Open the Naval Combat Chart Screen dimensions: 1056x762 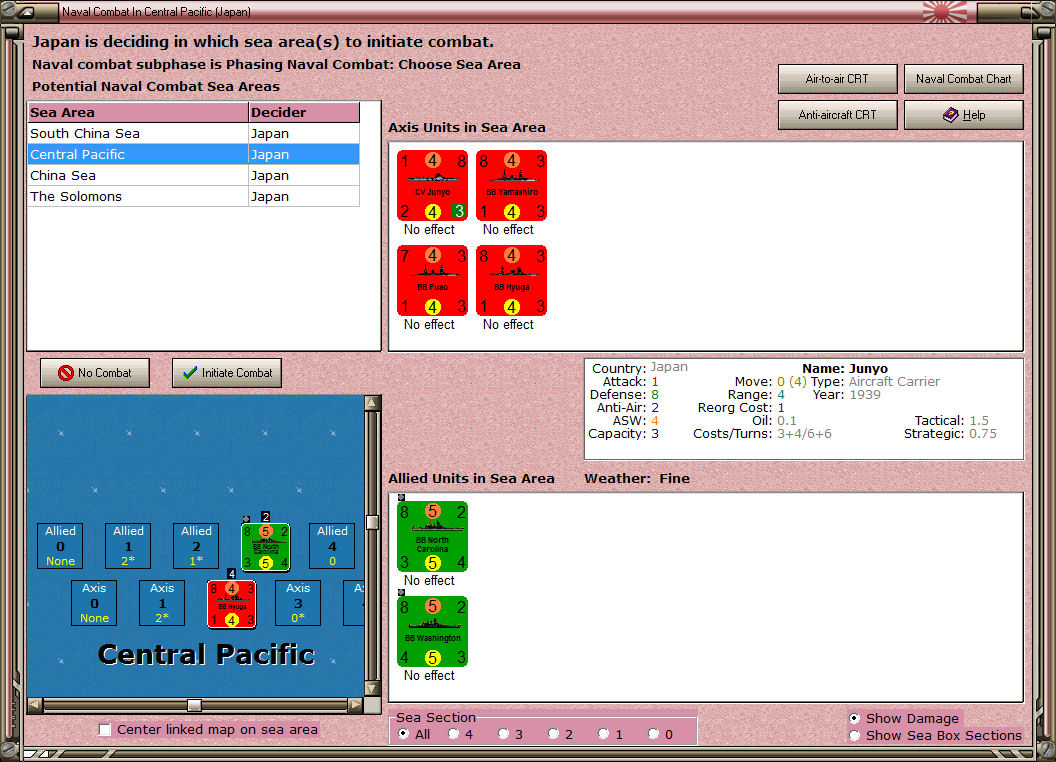click(964, 79)
